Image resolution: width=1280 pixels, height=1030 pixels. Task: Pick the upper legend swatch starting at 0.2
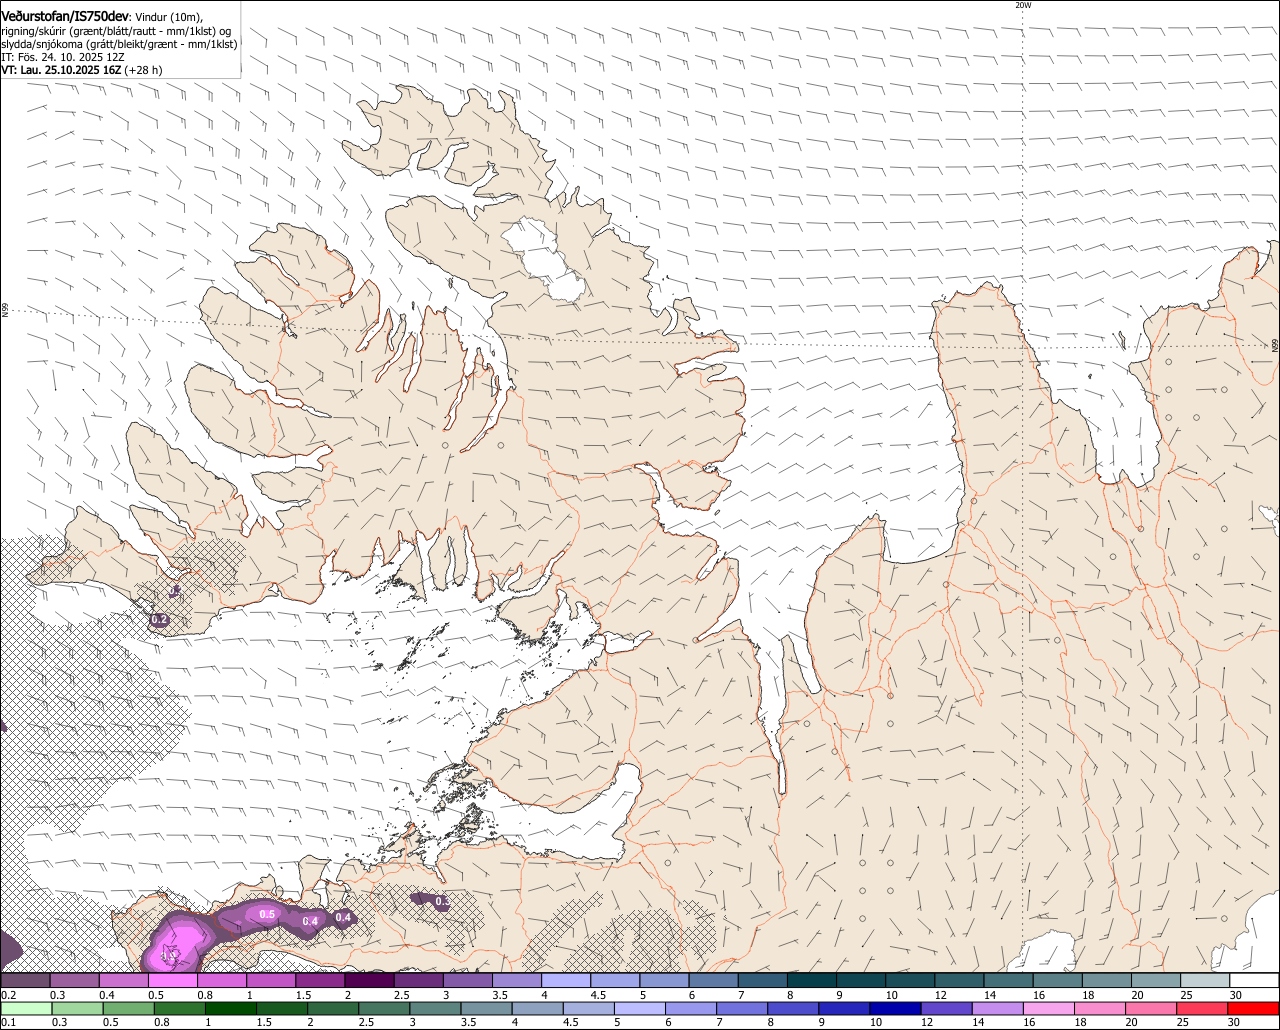click(x=26, y=981)
